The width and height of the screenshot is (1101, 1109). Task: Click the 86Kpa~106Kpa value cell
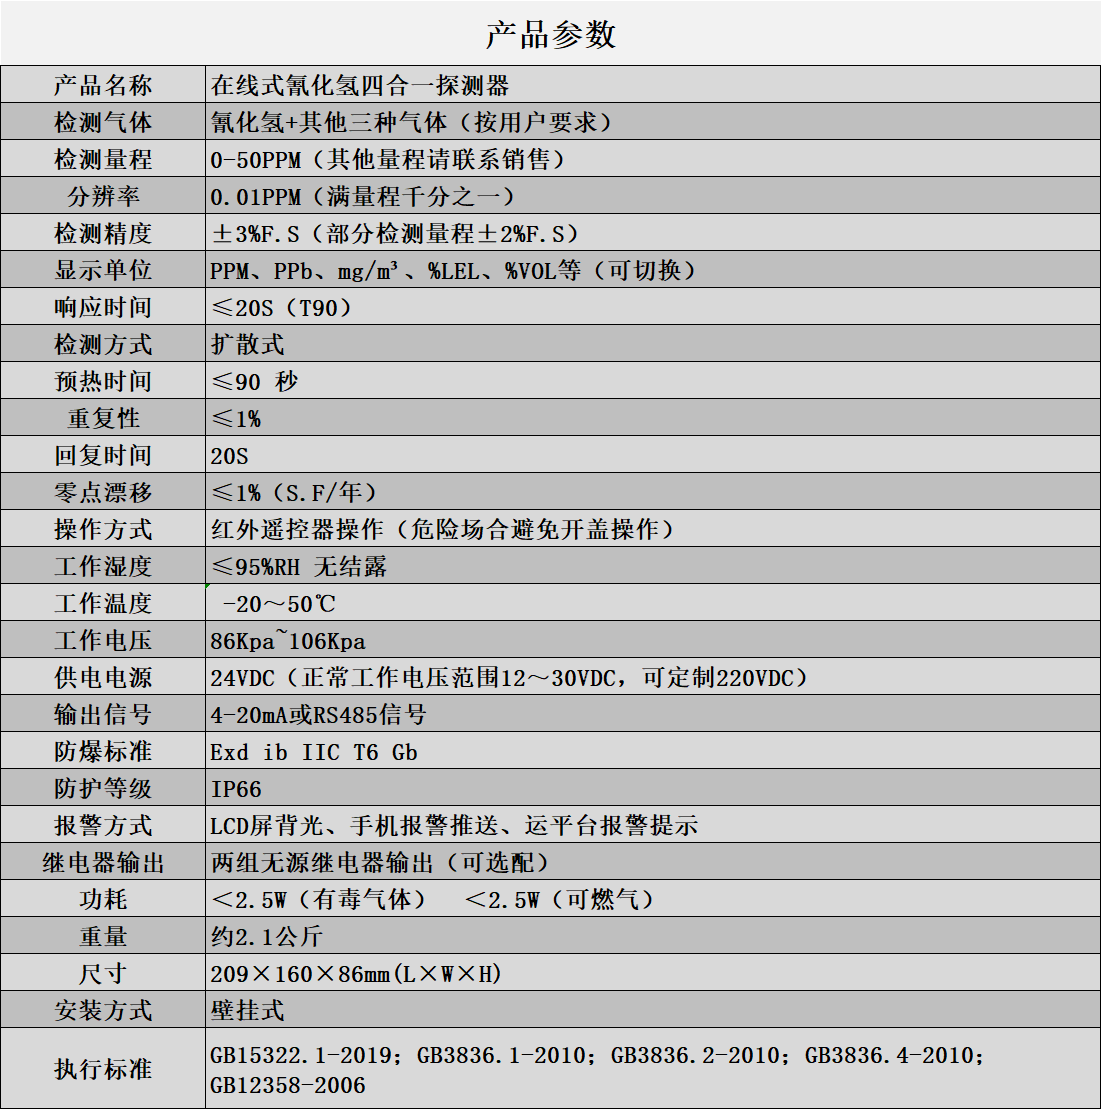pos(653,639)
